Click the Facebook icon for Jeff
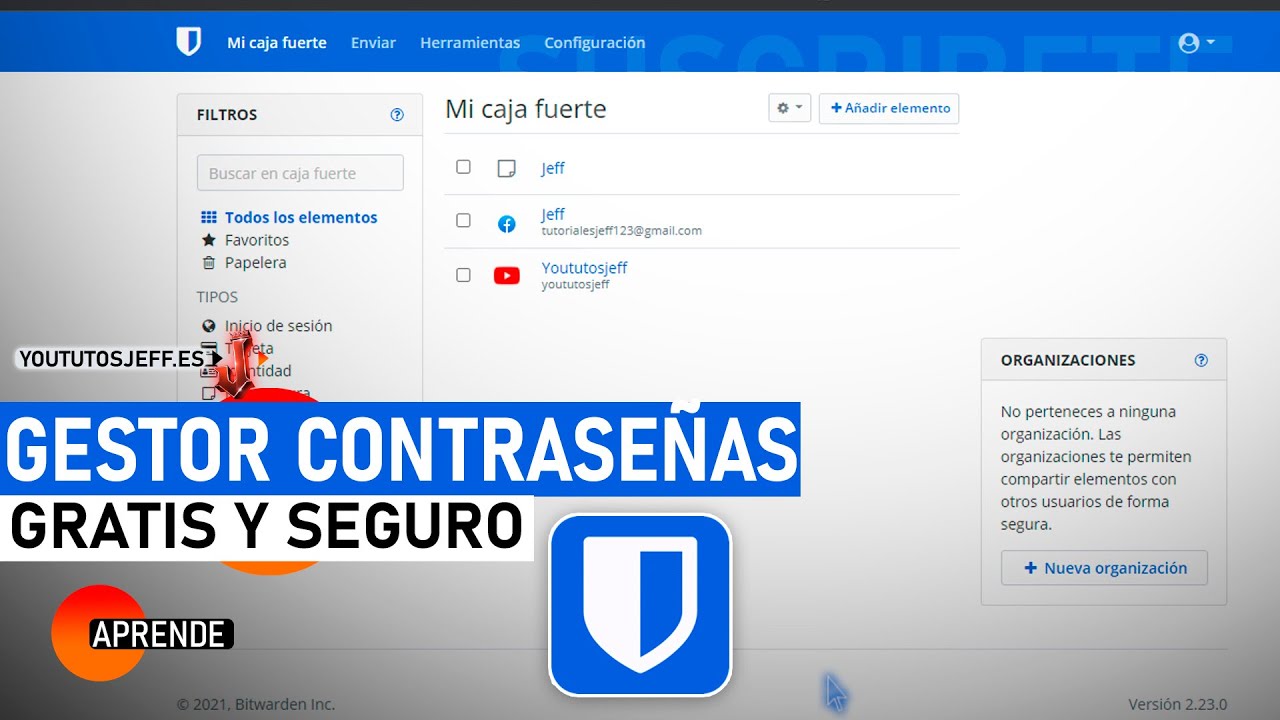This screenshot has height=720, width=1280. pyautogui.click(x=507, y=224)
